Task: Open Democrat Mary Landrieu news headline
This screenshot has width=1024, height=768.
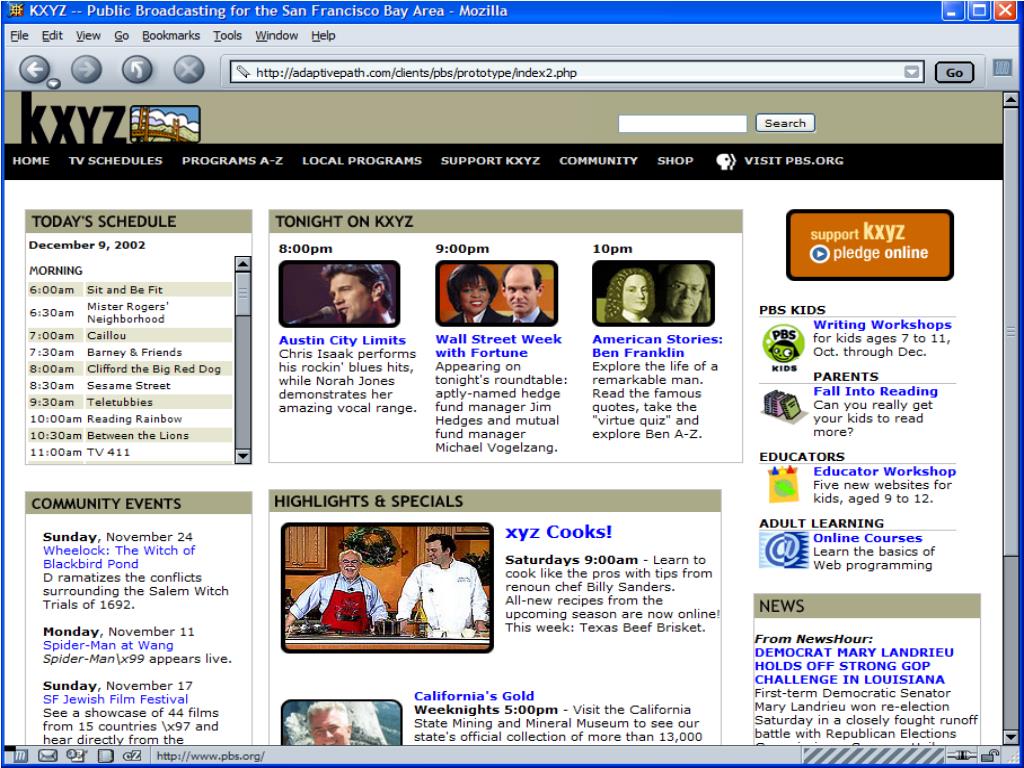Action: point(854,666)
